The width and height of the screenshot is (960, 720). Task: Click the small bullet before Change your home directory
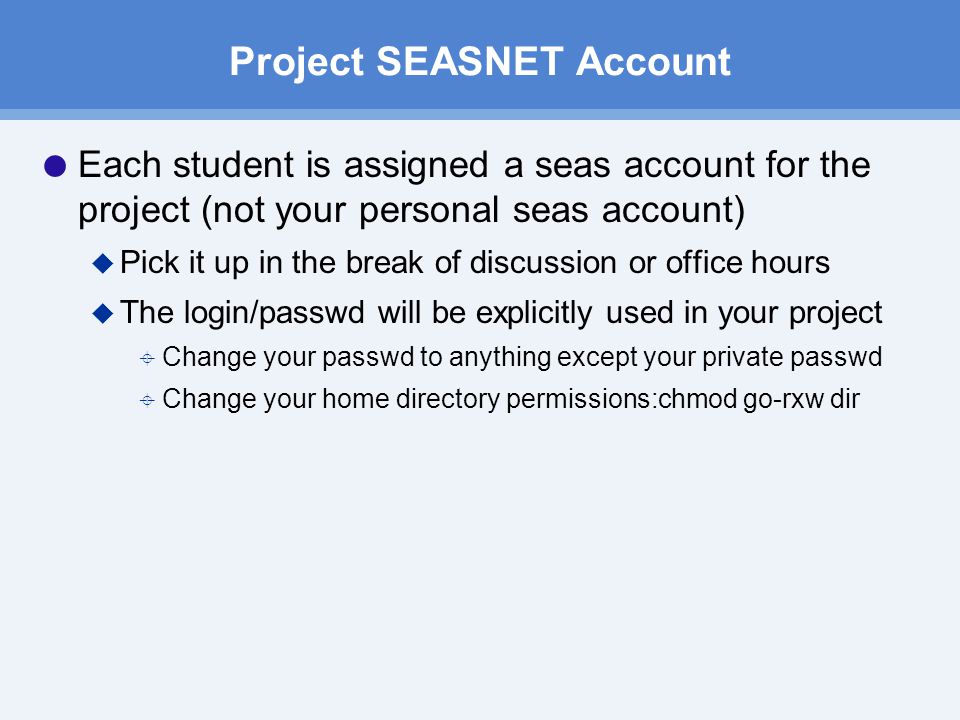(x=147, y=400)
